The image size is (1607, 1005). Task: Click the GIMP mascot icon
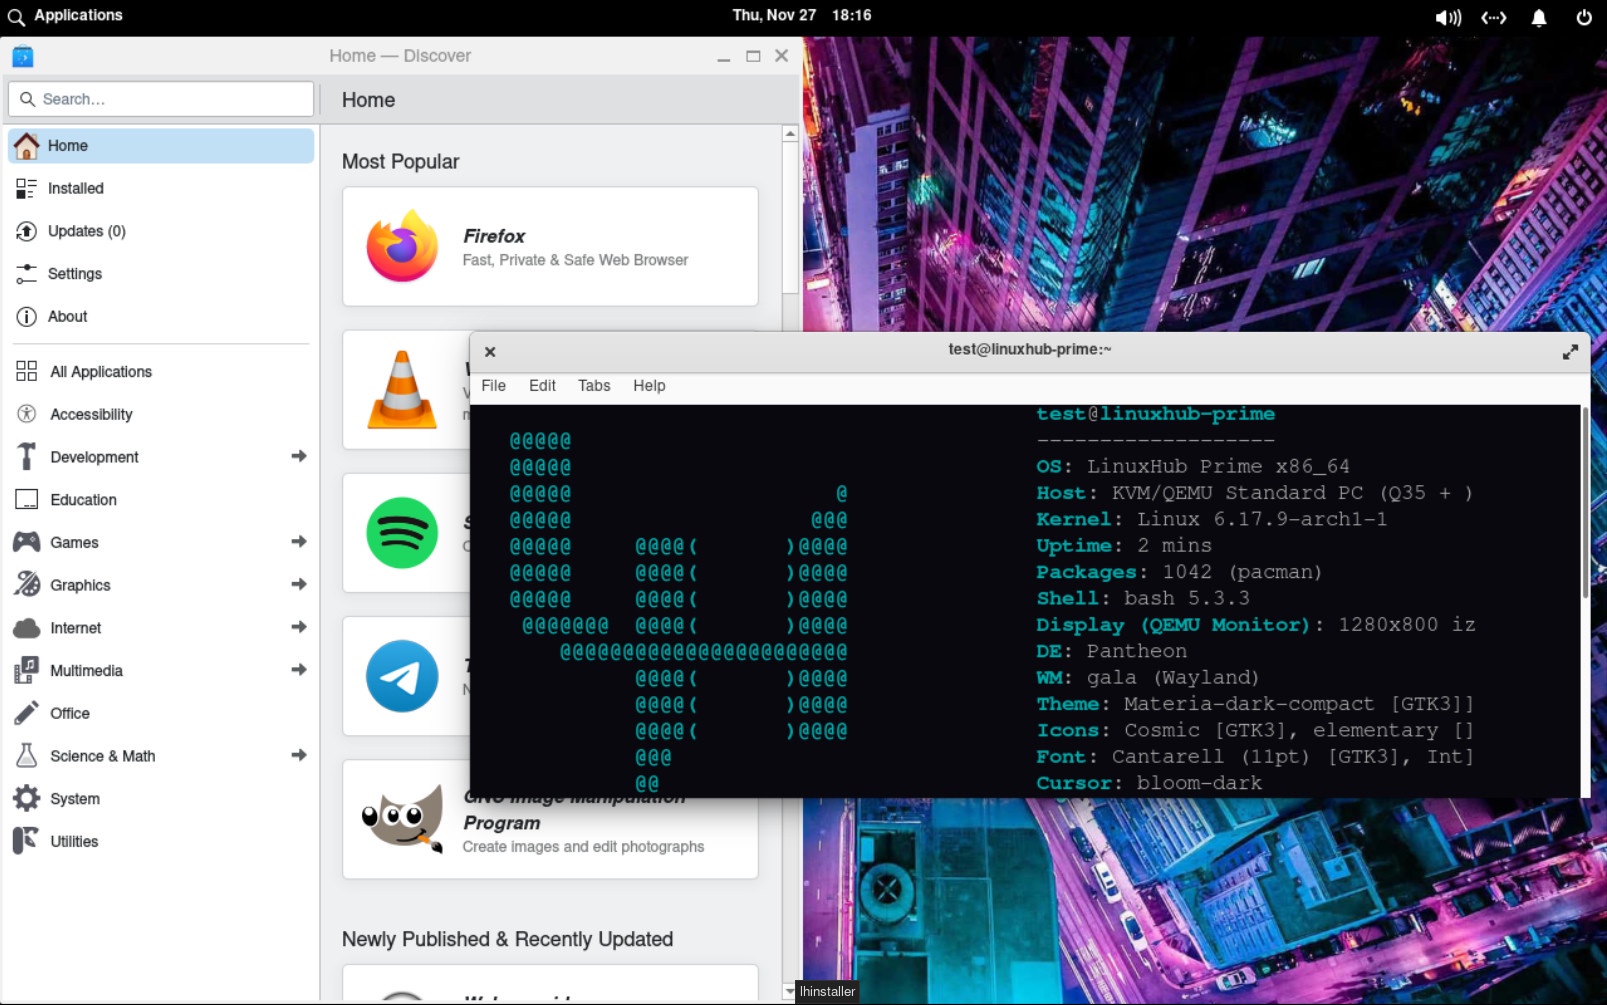click(402, 819)
